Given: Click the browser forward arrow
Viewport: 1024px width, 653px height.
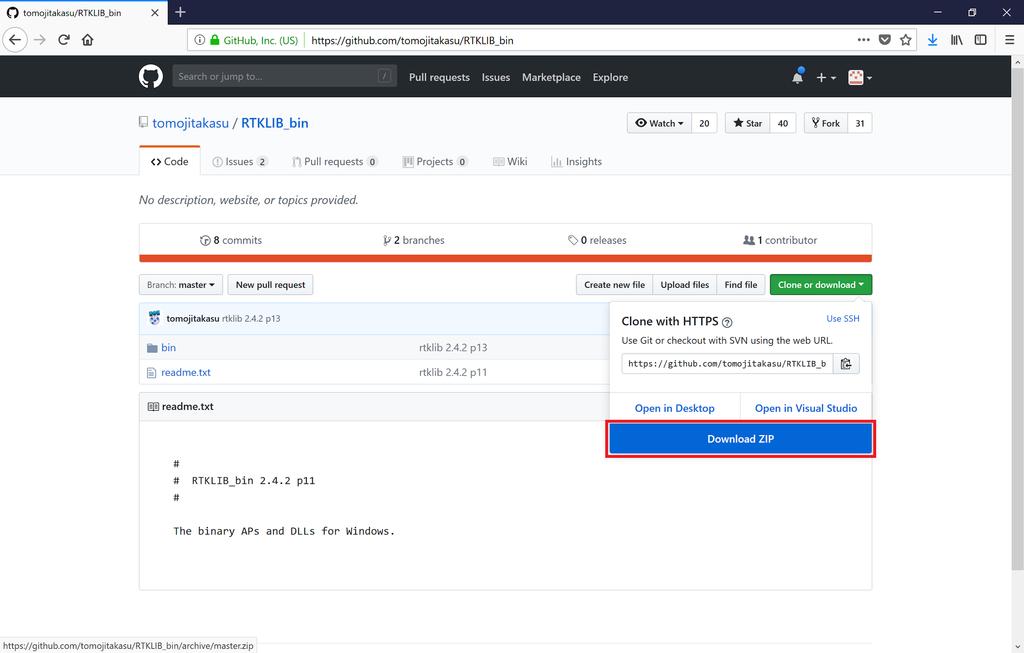Looking at the screenshot, I should point(40,40).
